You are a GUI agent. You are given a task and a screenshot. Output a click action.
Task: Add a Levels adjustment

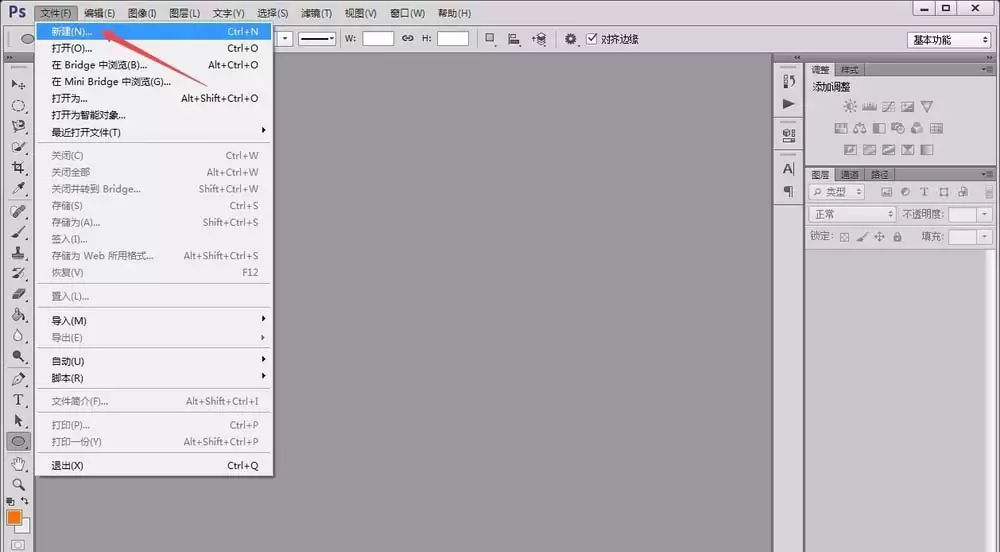[869, 106]
